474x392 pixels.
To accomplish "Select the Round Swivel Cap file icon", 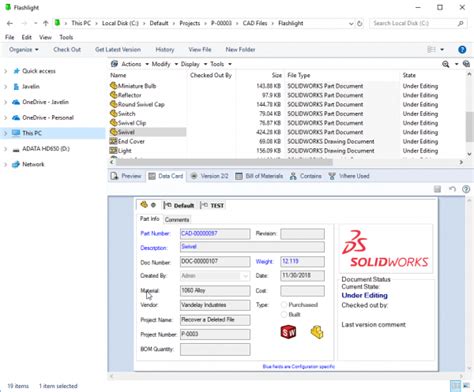I will (x=113, y=104).
